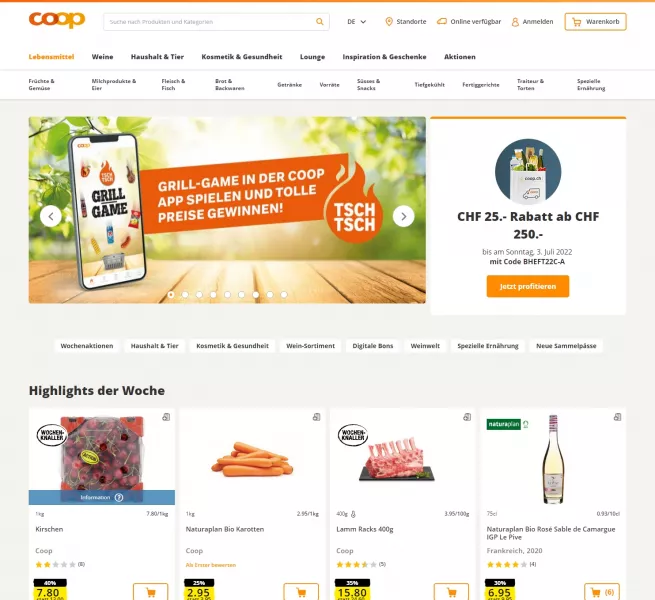Click compare icon on Kirschen card
Screen dimensions: 655x600
pos(166,417)
